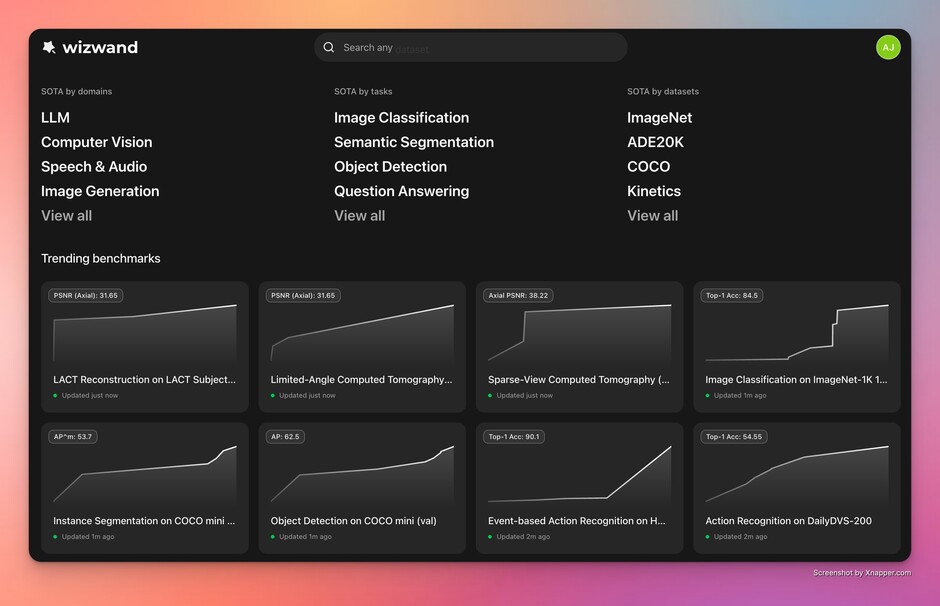
Task: Open the LLM domain
Action: click(x=55, y=117)
